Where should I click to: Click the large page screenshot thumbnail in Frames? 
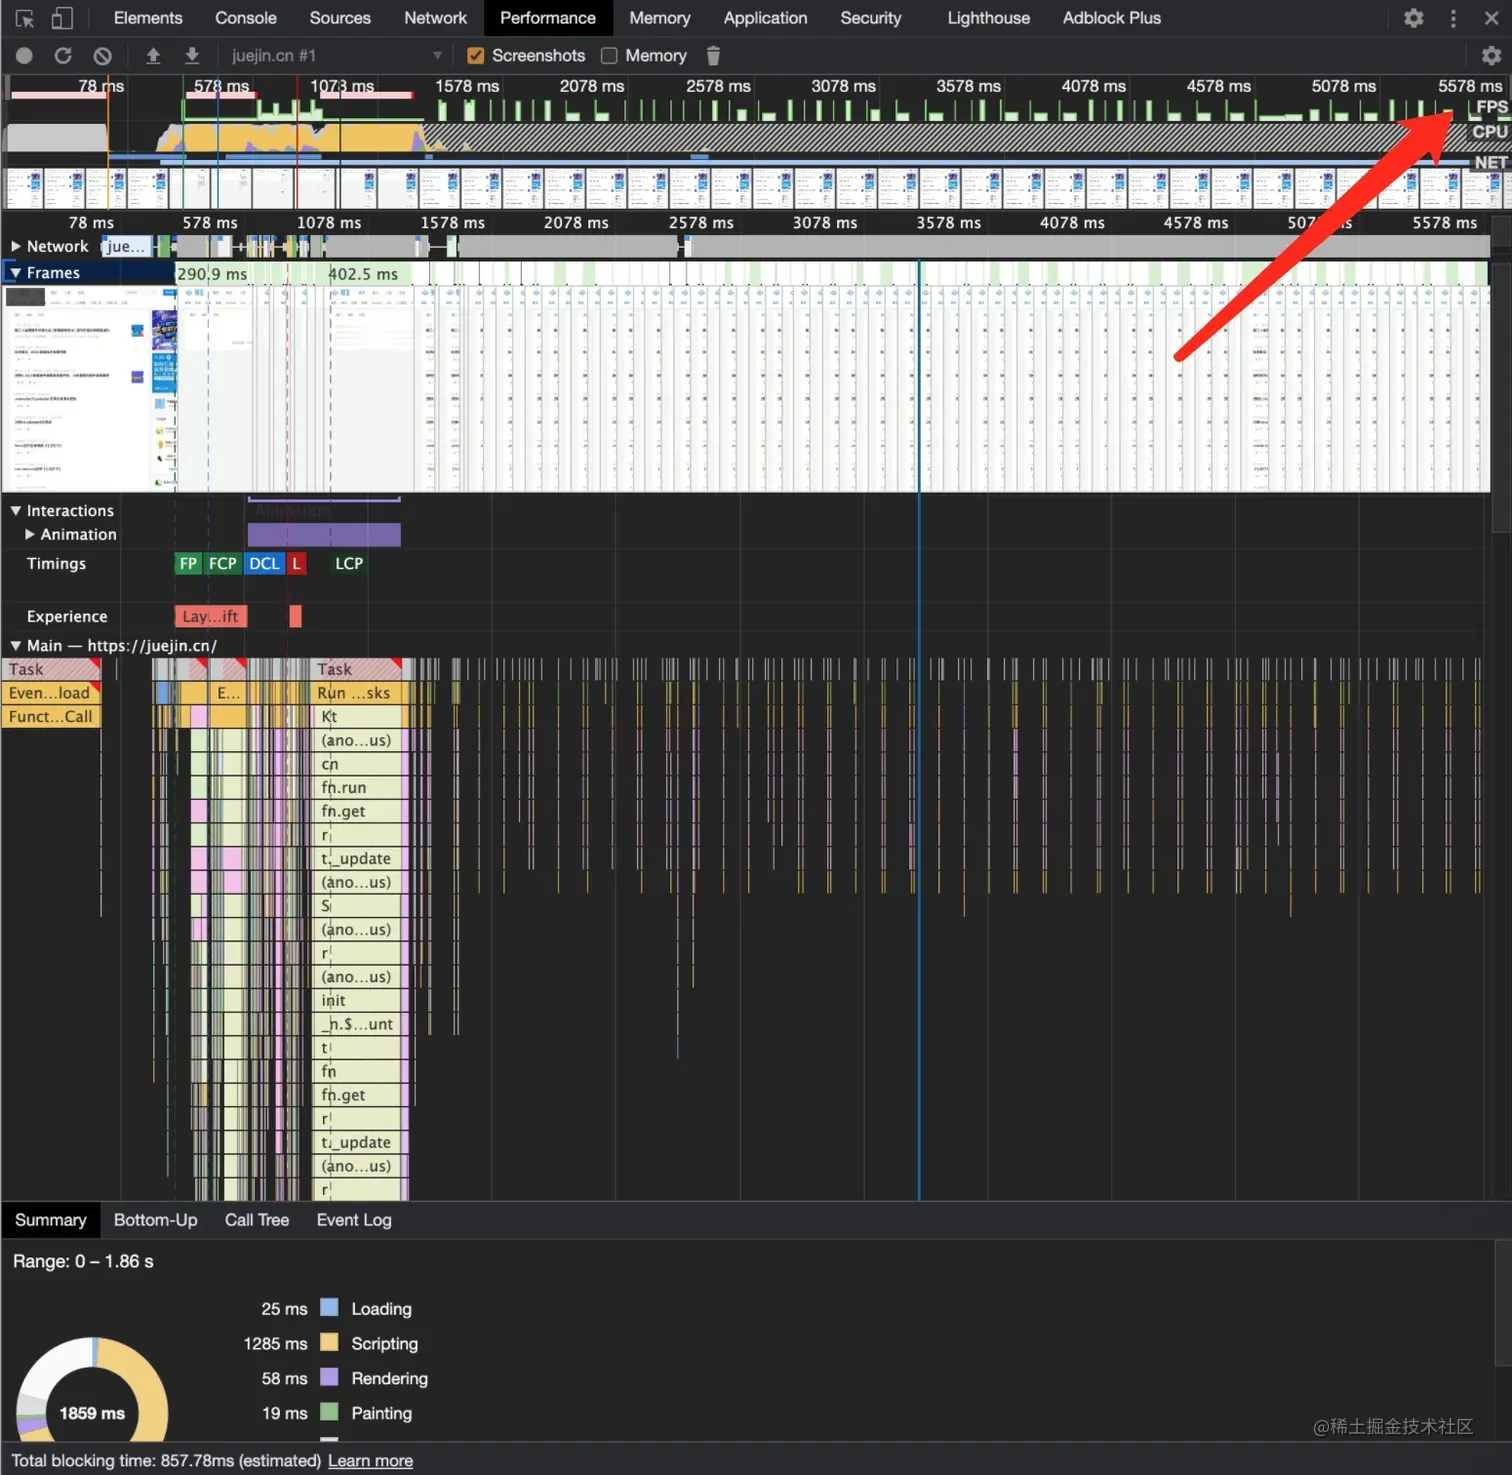(90, 388)
